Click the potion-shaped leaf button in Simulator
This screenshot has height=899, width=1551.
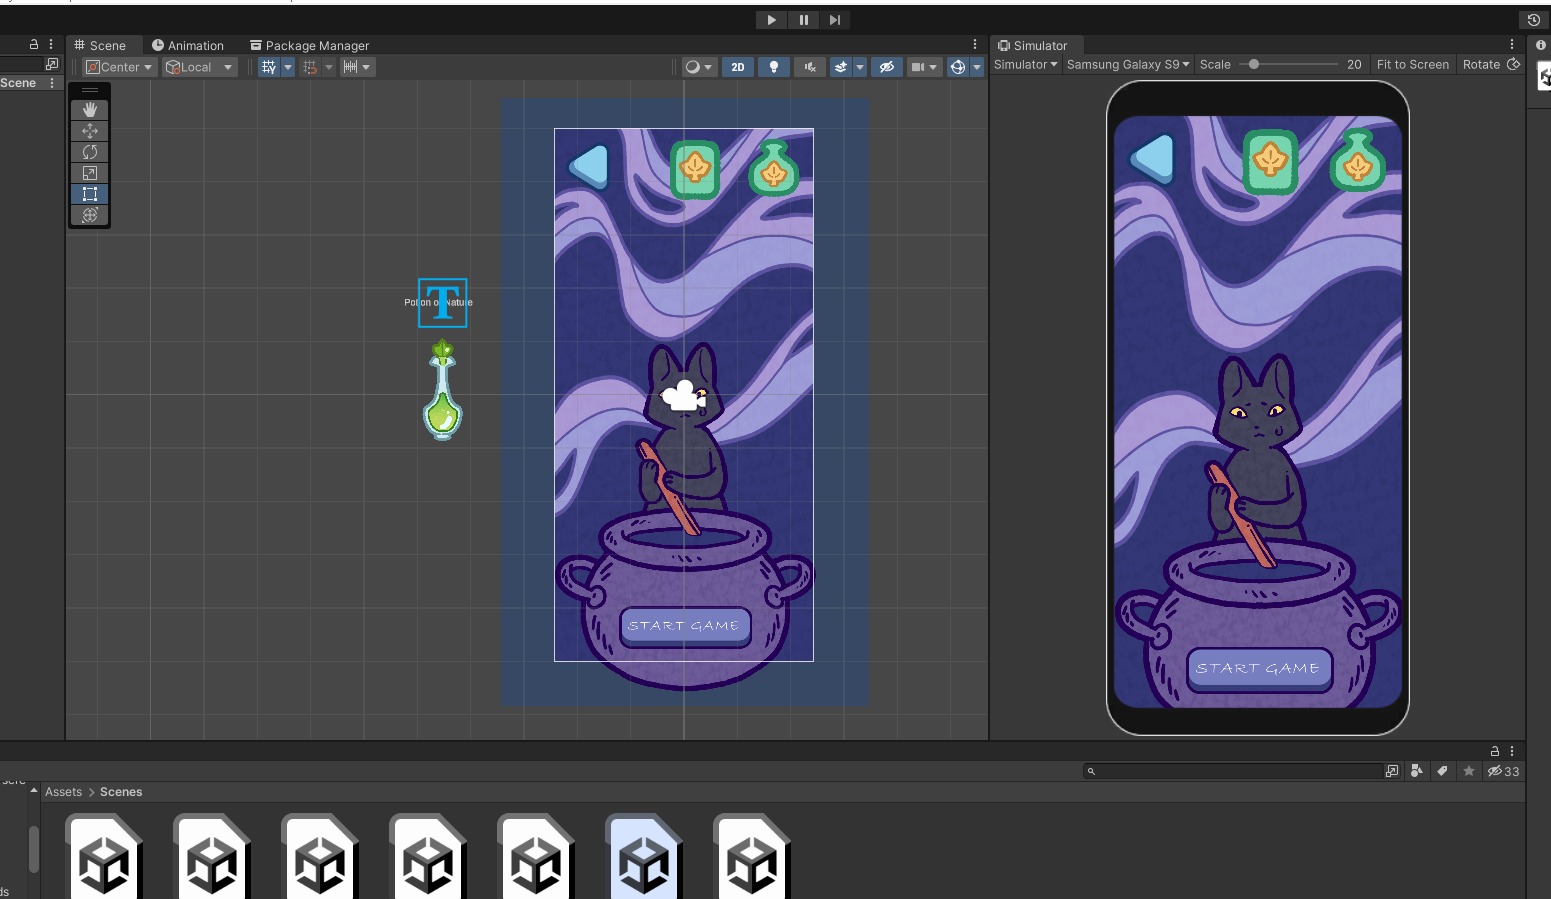click(1357, 160)
